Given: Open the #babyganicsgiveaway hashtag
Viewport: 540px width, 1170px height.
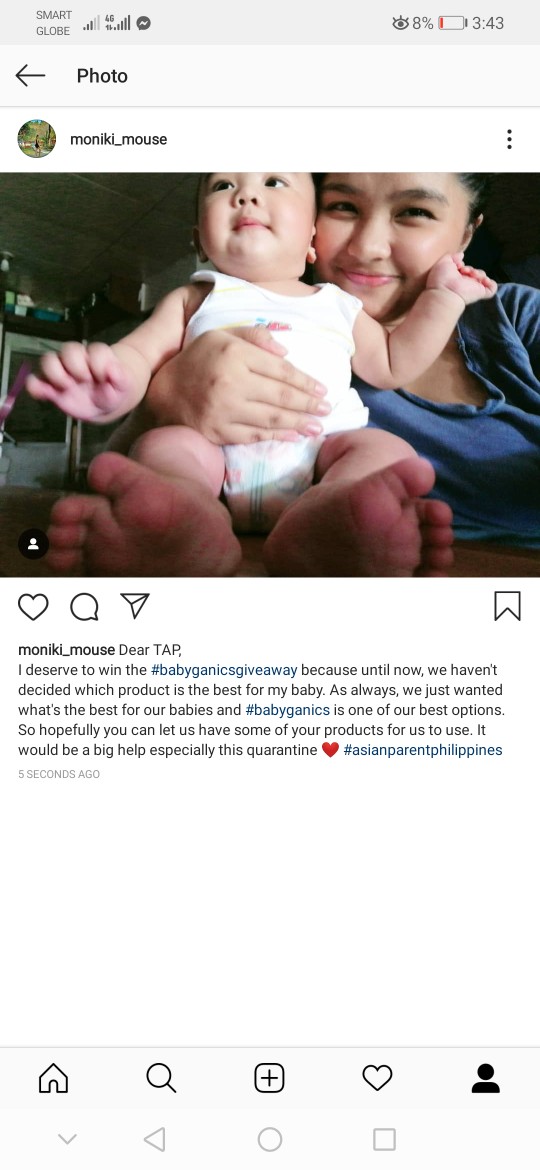Looking at the screenshot, I should tap(224, 670).
